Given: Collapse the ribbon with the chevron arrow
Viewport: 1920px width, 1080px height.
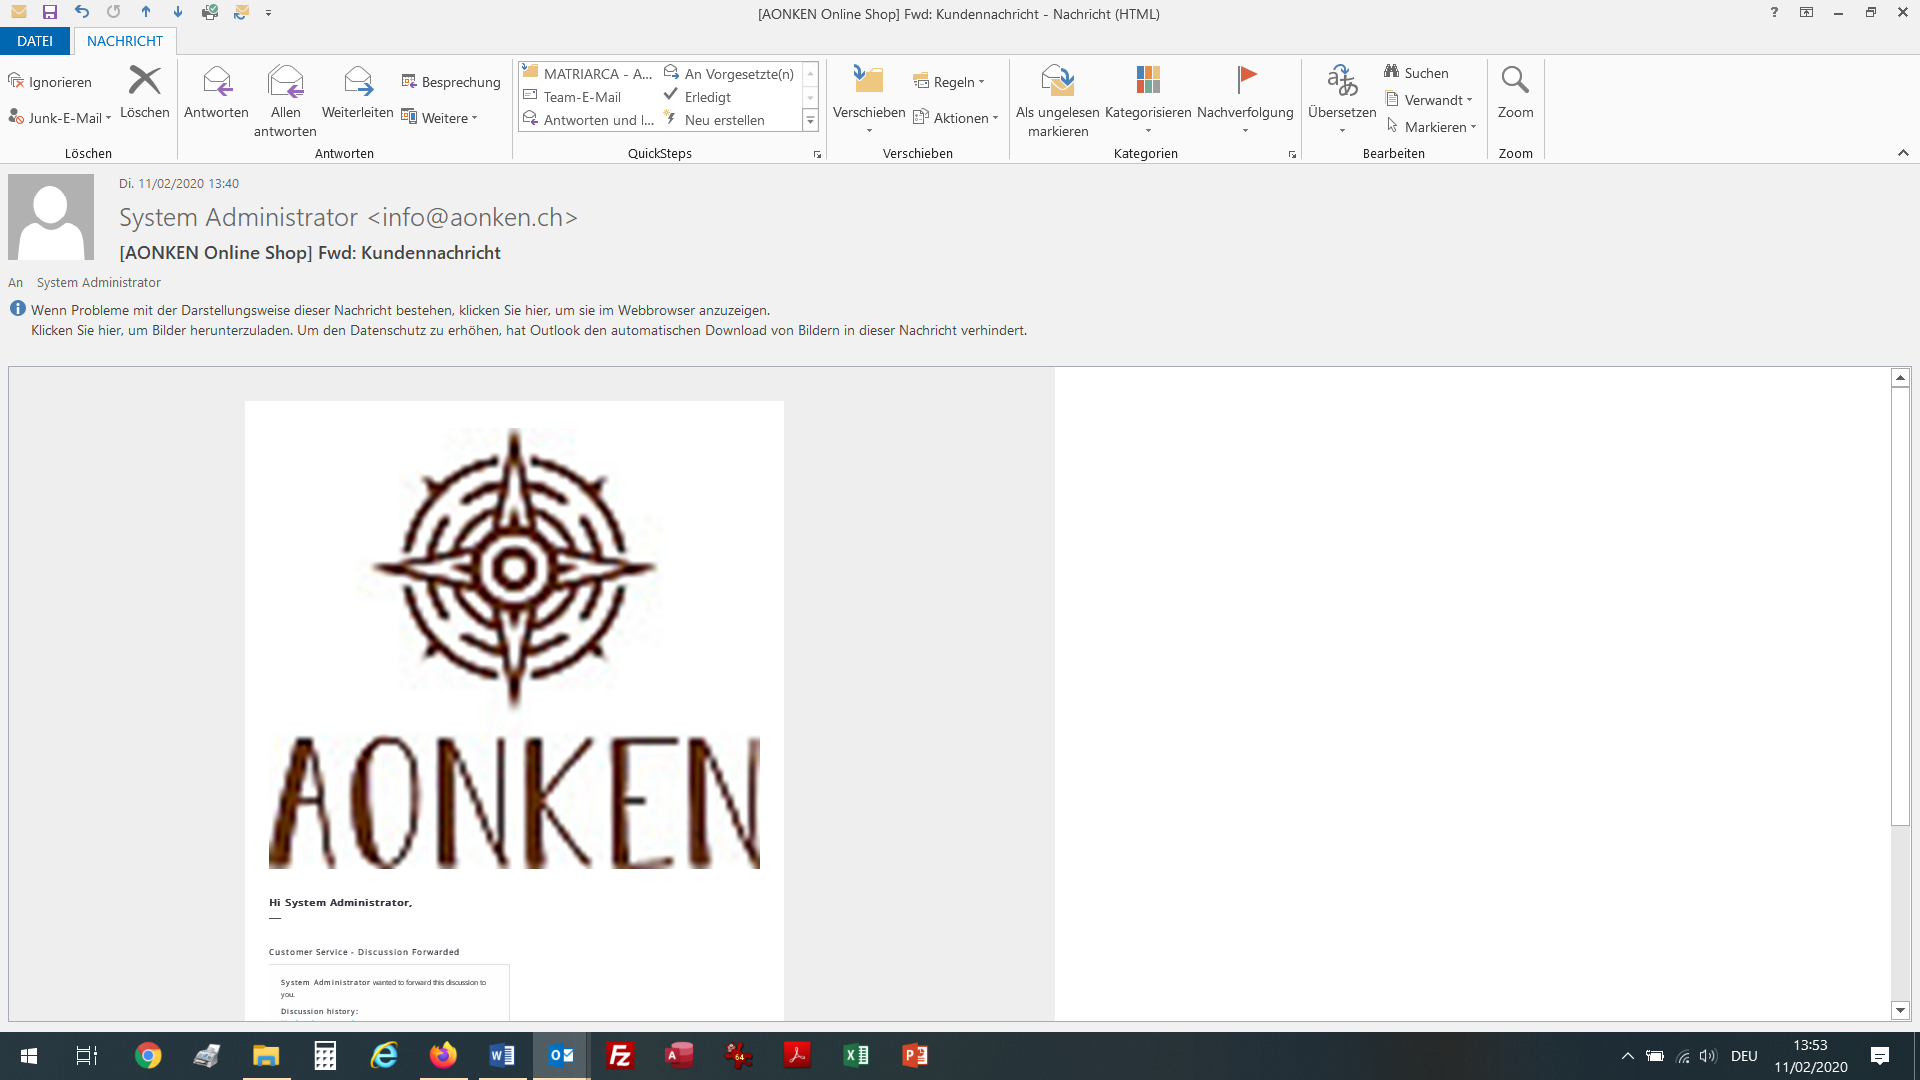Looking at the screenshot, I should (x=1902, y=153).
